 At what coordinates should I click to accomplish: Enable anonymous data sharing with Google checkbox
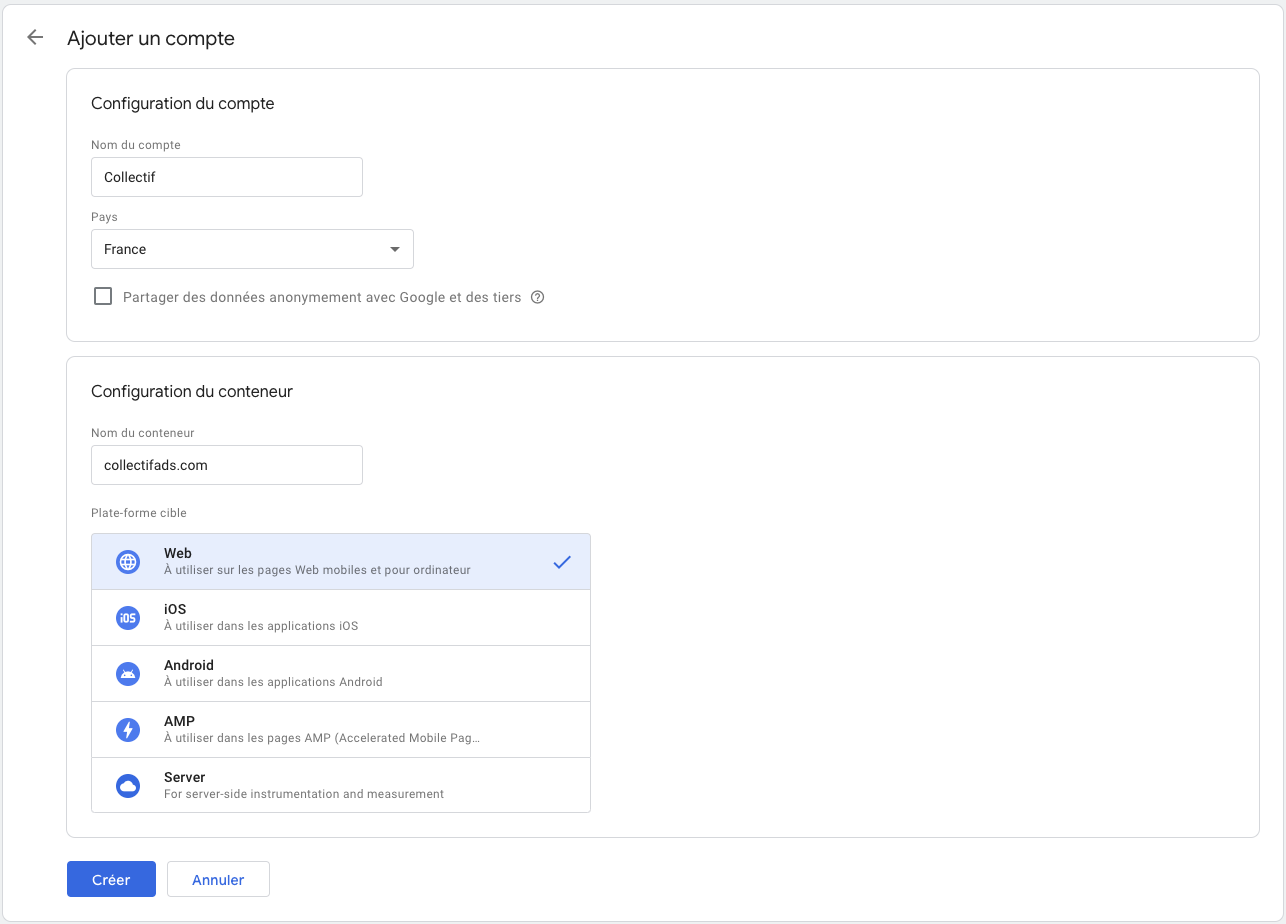click(x=102, y=296)
